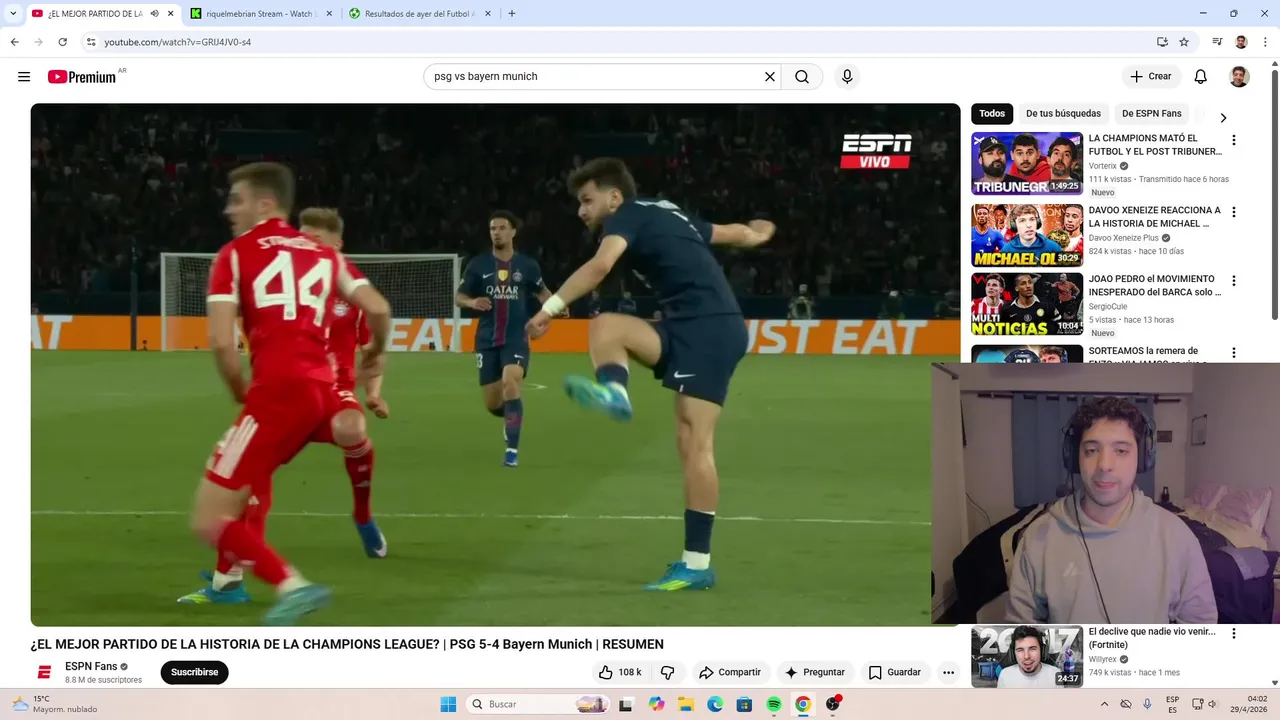Open File Explorer from the taskbar
Viewport: 1280px width, 720px height.
tap(686, 704)
